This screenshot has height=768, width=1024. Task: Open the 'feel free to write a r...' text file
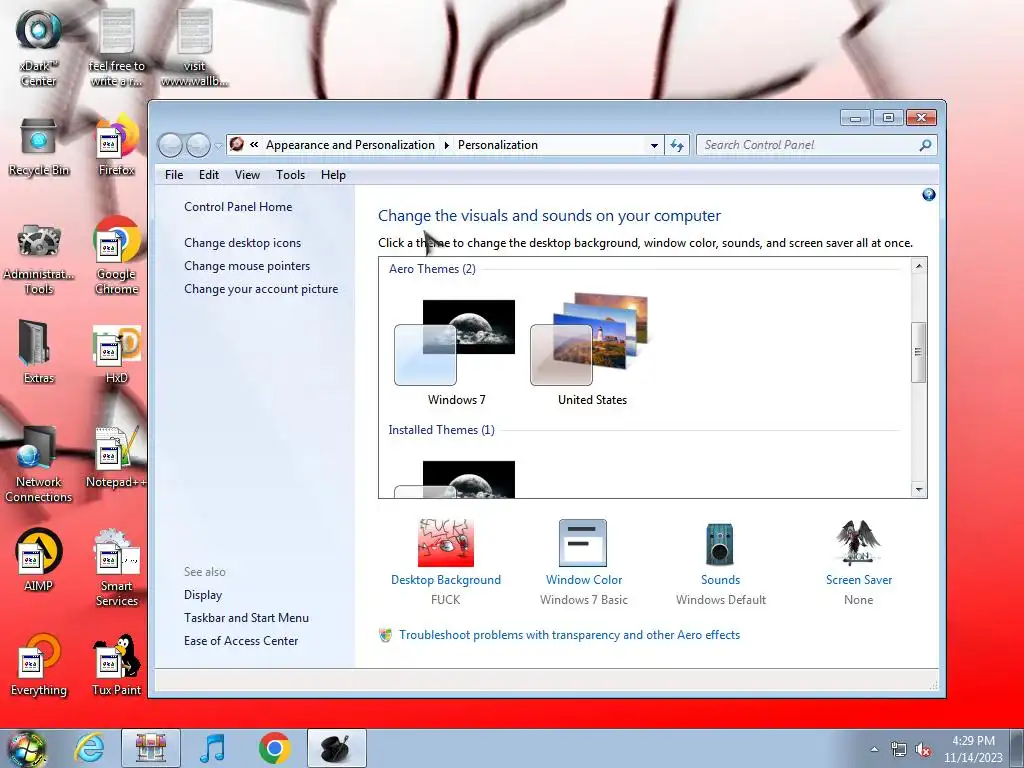coord(117,47)
